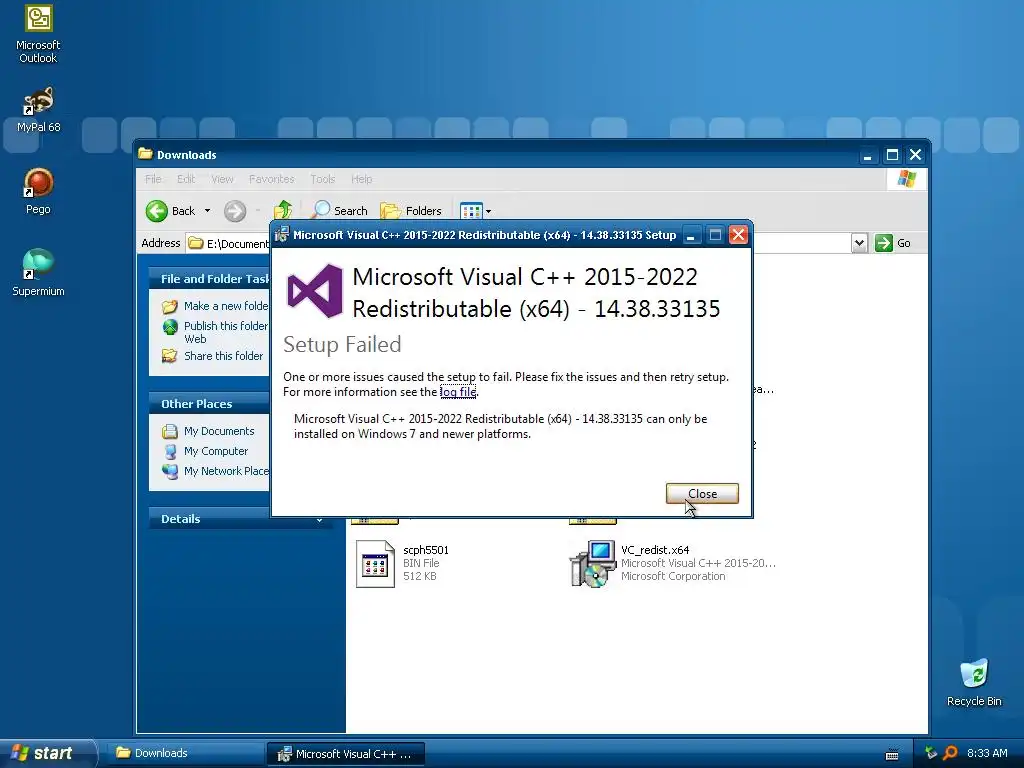Open the log file link
The image size is (1024, 768).
coord(458,392)
